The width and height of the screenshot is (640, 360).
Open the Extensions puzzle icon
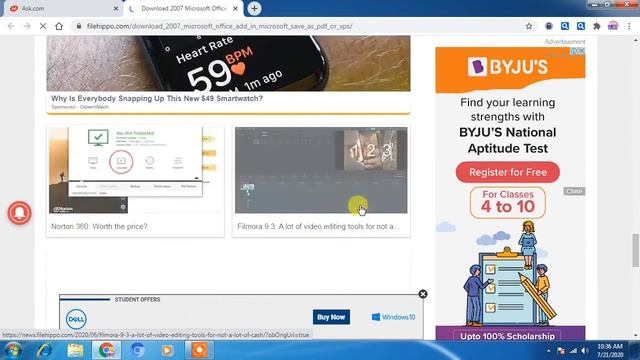[597, 26]
